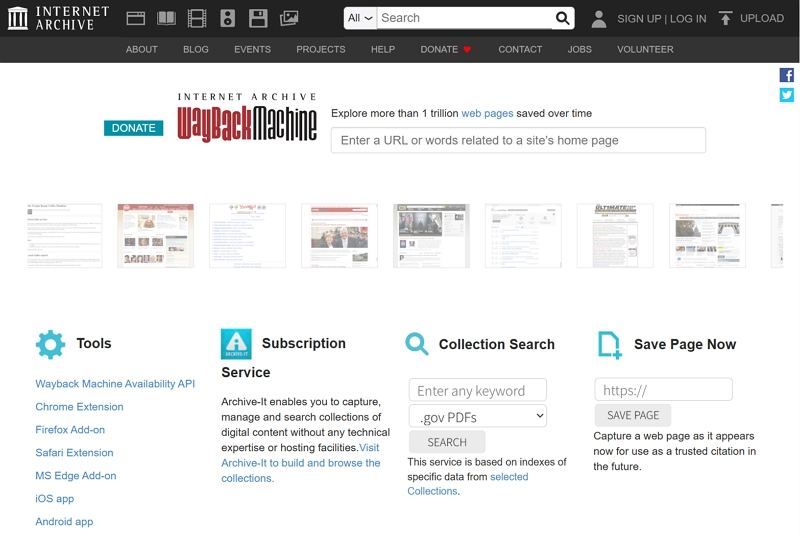This screenshot has height=537, width=800.
Task: Click the Wayback Machine logo
Action: pyautogui.click(x=247, y=118)
